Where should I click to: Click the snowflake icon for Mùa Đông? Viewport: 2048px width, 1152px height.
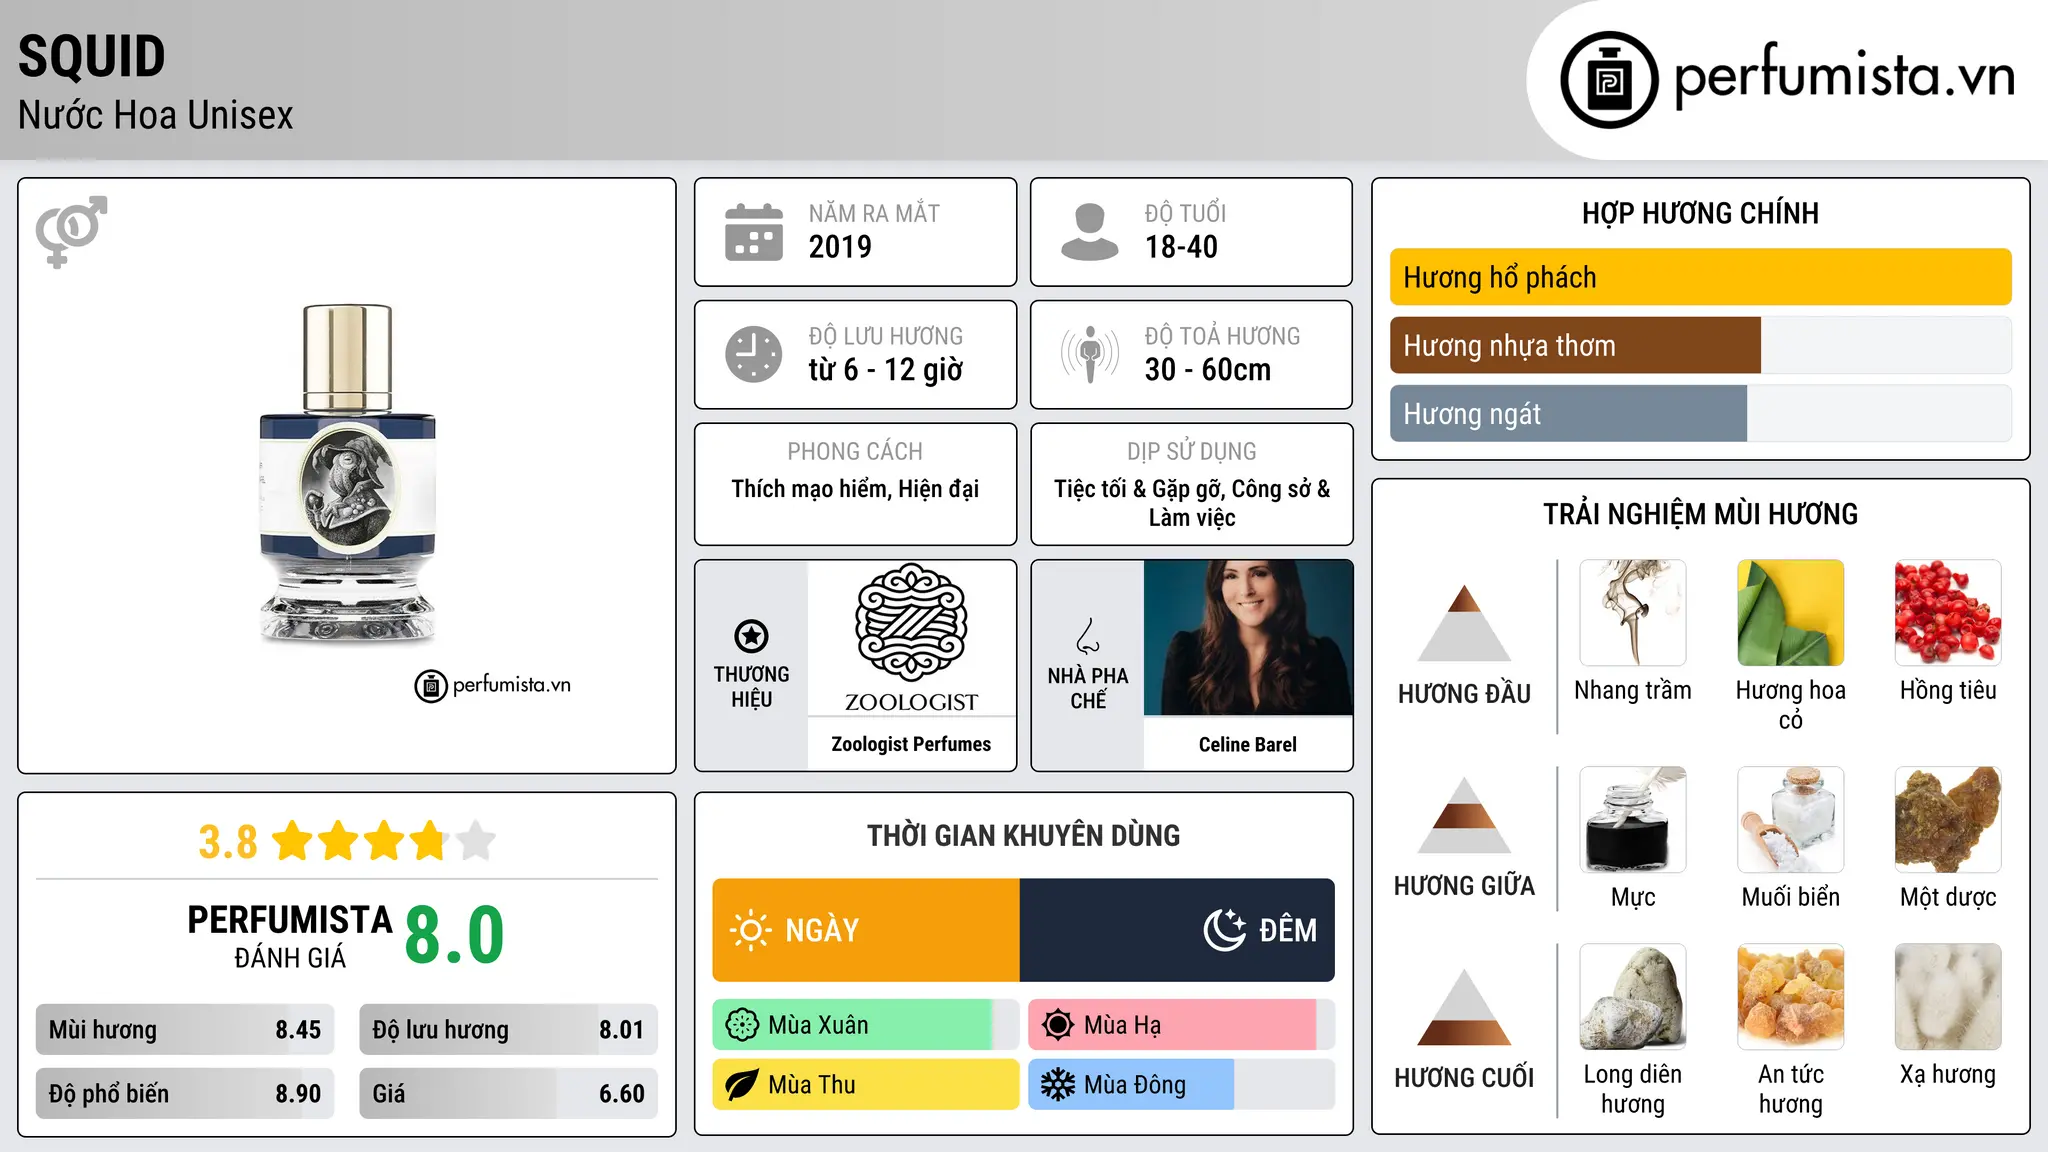click(x=1058, y=1085)
